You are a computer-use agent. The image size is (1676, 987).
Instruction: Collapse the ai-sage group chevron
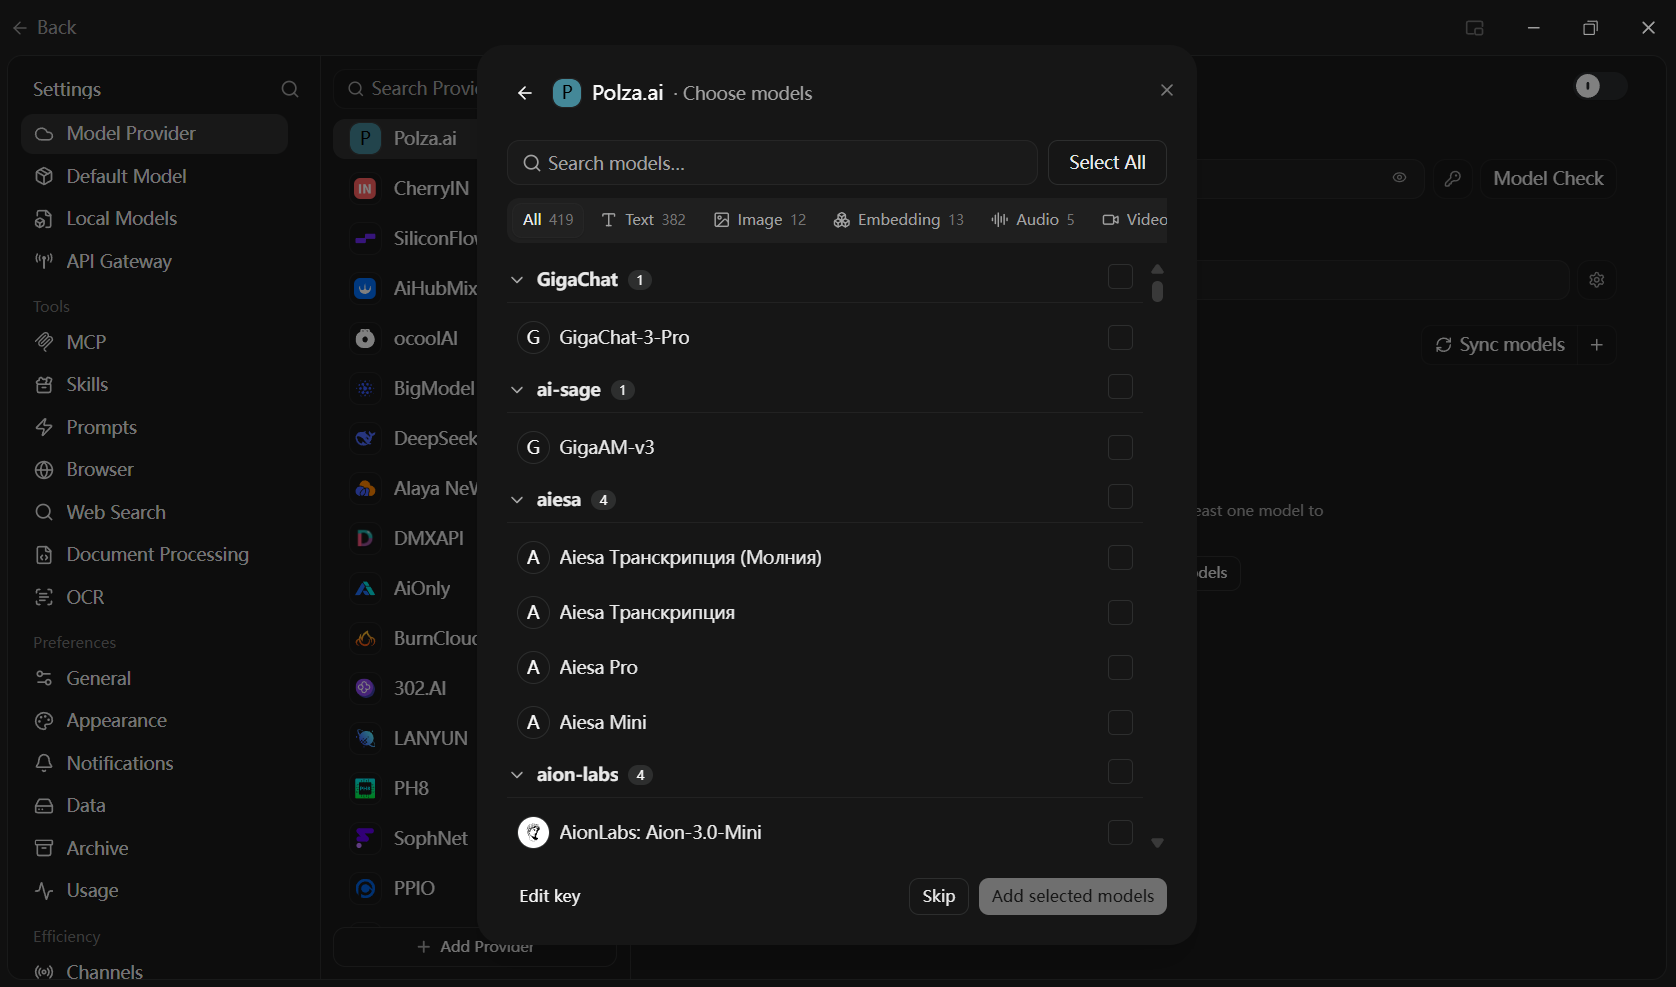coord(517,390)
